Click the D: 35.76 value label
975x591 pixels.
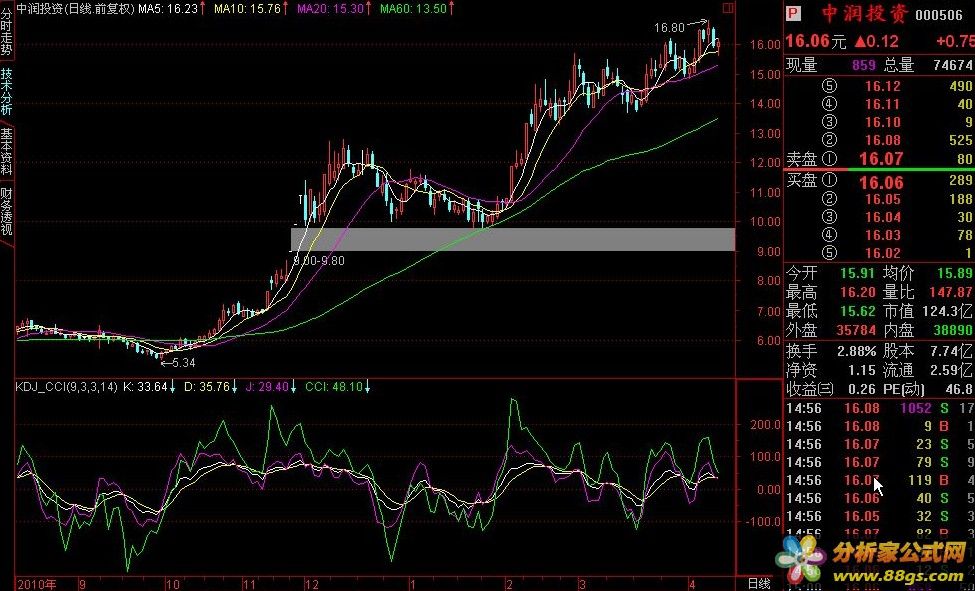211,387
